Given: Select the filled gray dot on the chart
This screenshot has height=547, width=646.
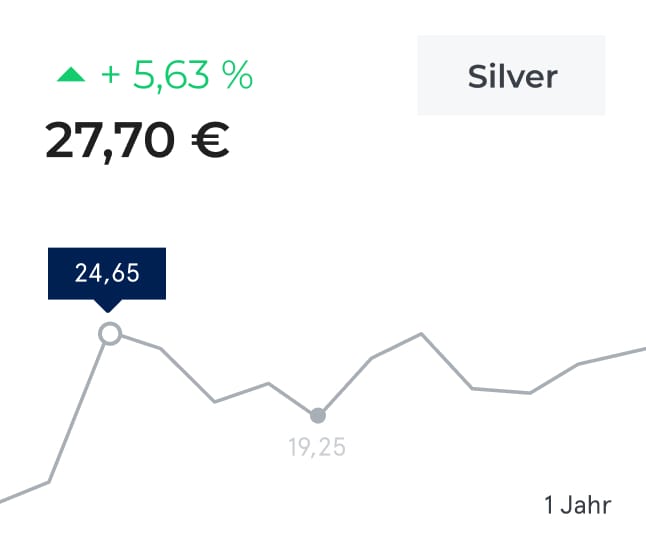Looking at the screenshot, I should 318,415.
